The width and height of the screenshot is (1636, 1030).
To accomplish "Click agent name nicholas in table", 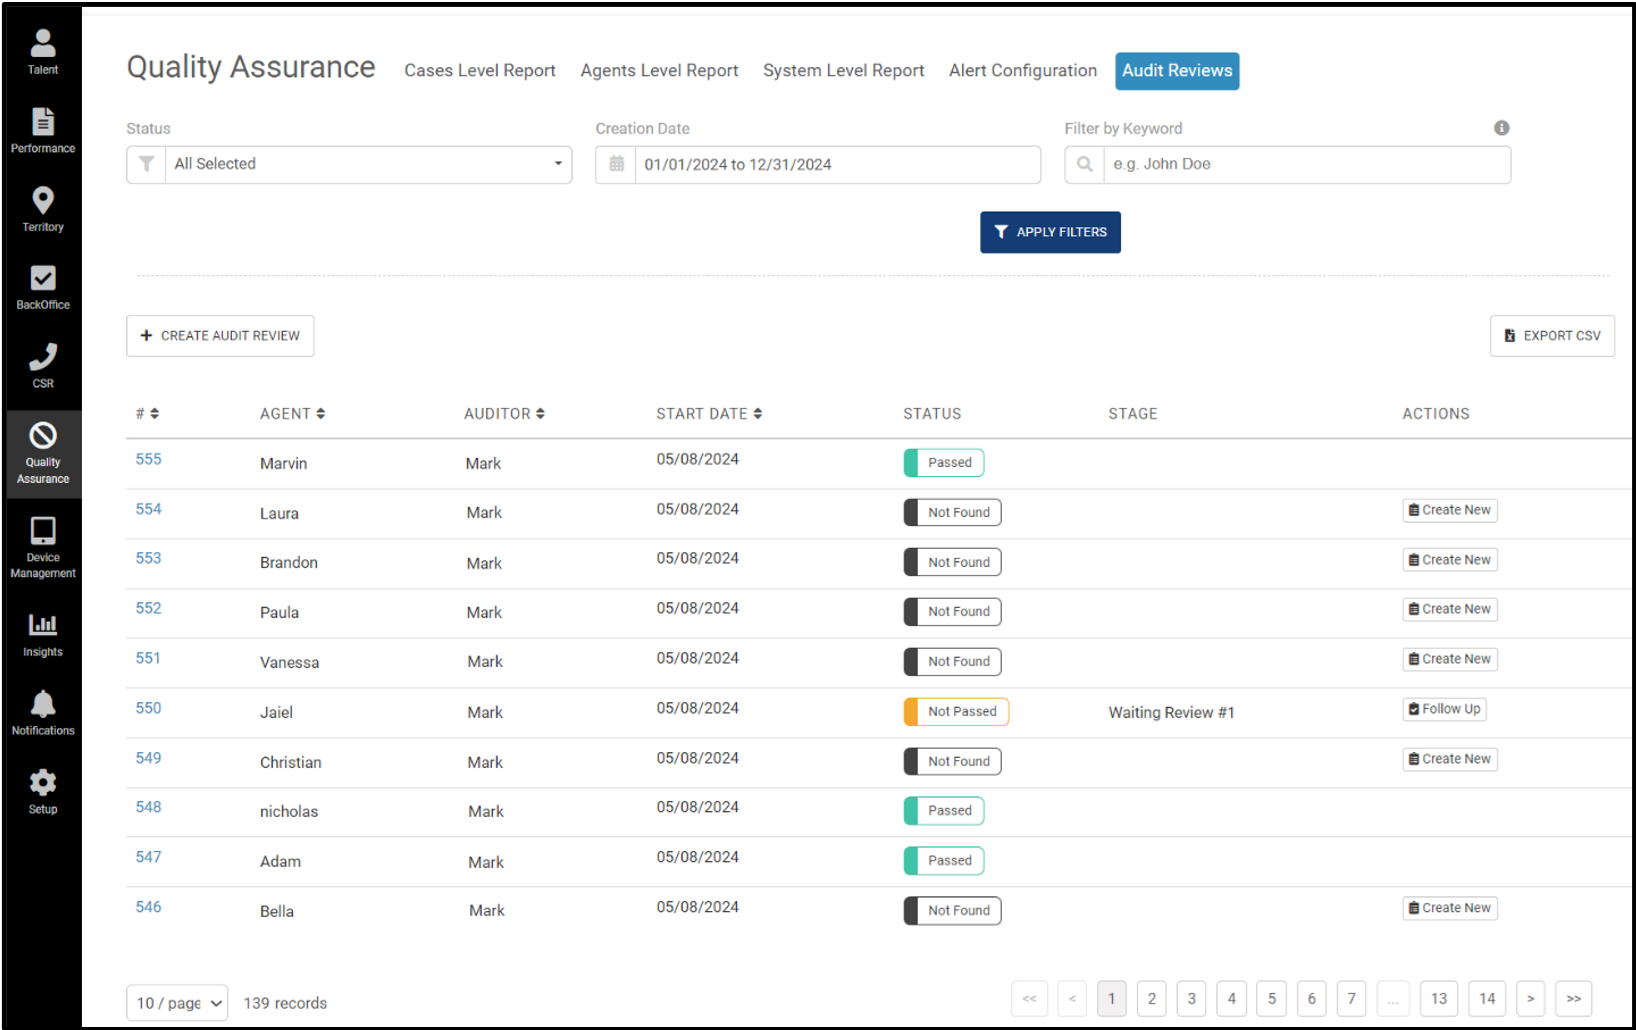I will (289, 812).
